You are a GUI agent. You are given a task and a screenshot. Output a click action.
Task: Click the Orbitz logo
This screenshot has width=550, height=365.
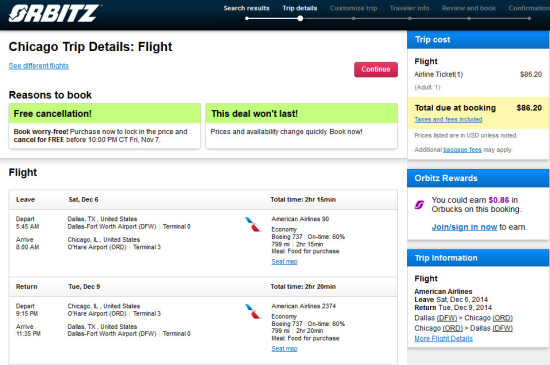pos(55,14)
